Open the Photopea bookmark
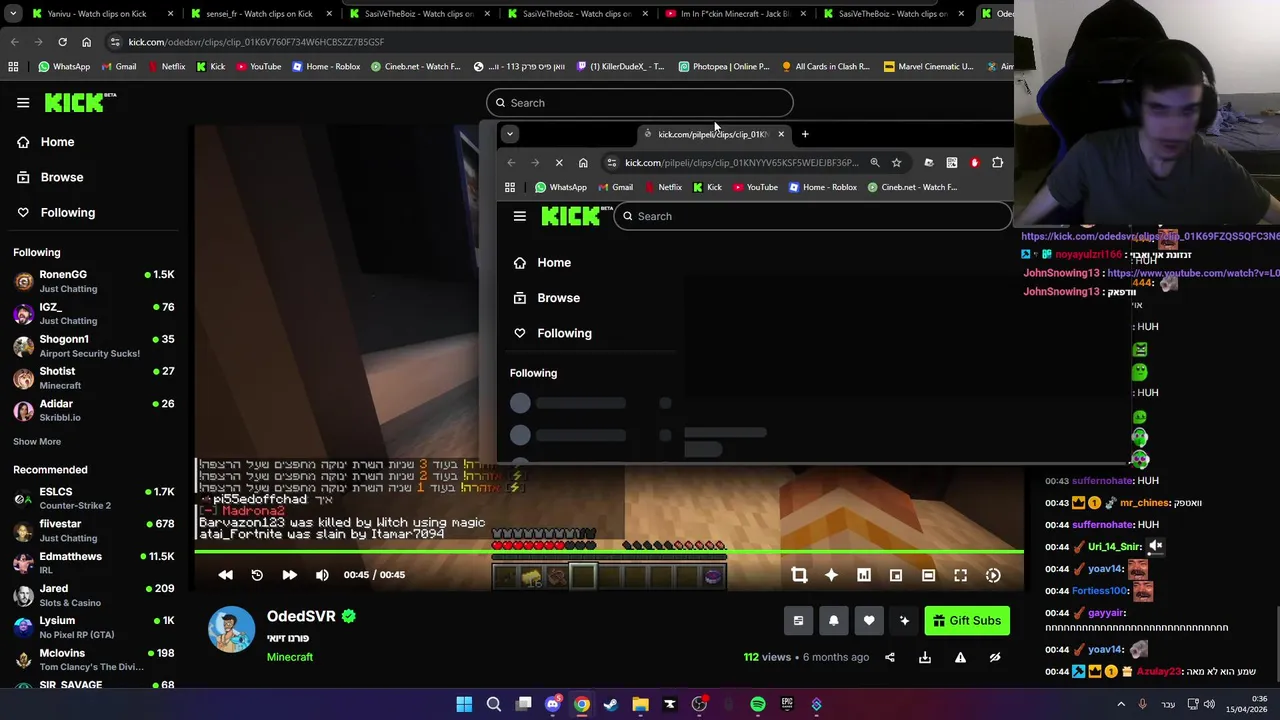Image resolution: width=1280 pixels, height=720 pixels. 724,66
